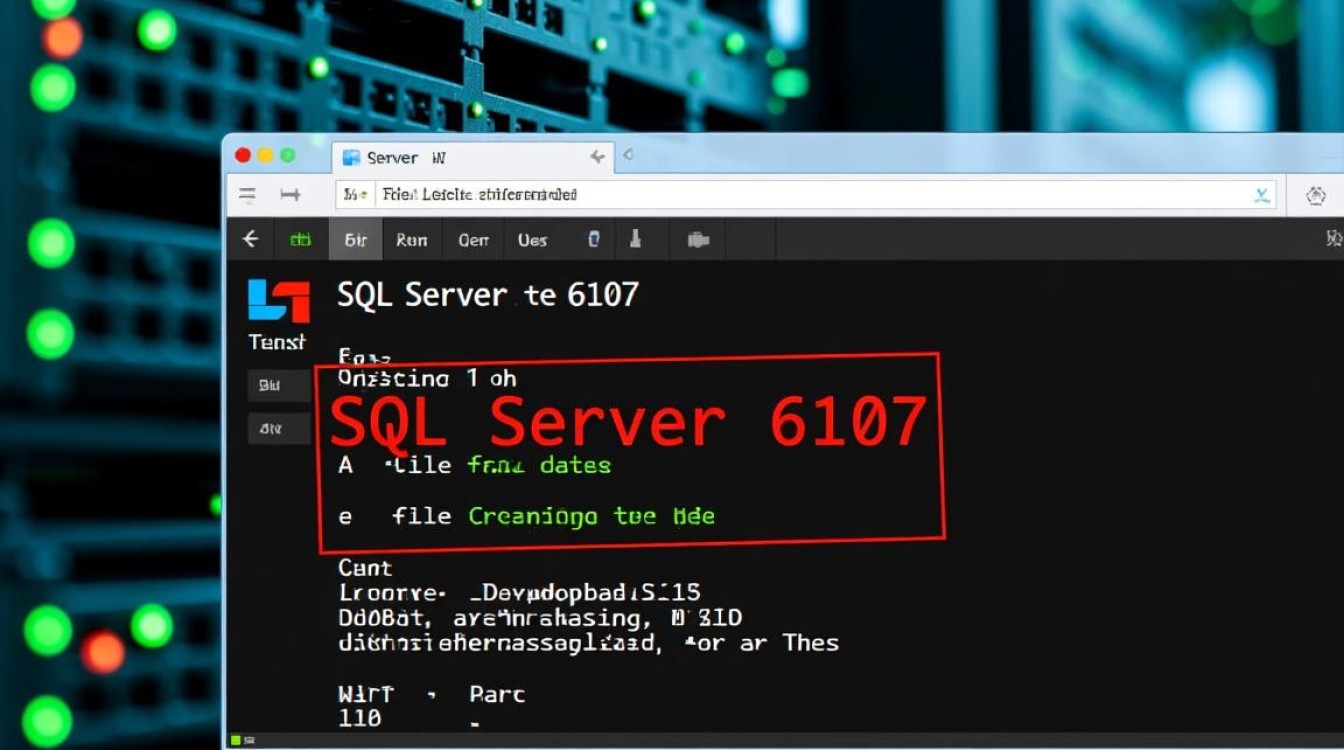Click the second small sidebar button
Viewport: 1344px width, 750px height.
click(278, 429)
